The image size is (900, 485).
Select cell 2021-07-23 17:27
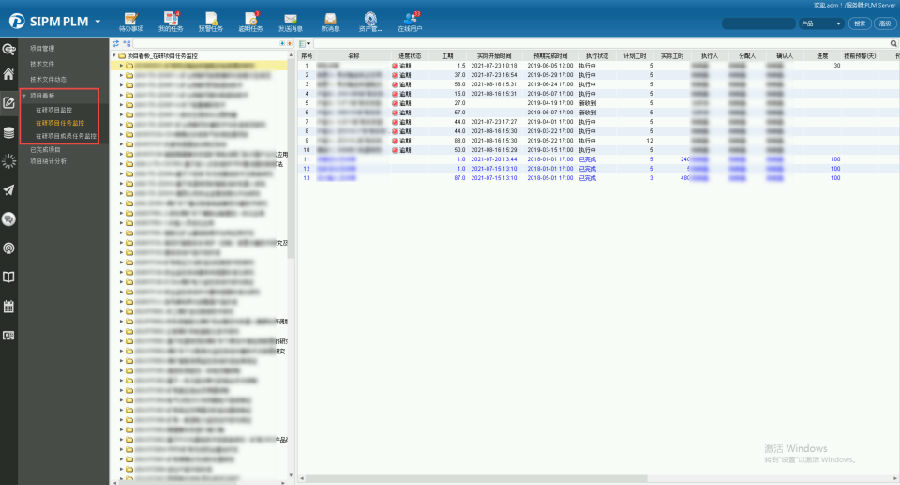pyautogui.click(x=494, y=122)
